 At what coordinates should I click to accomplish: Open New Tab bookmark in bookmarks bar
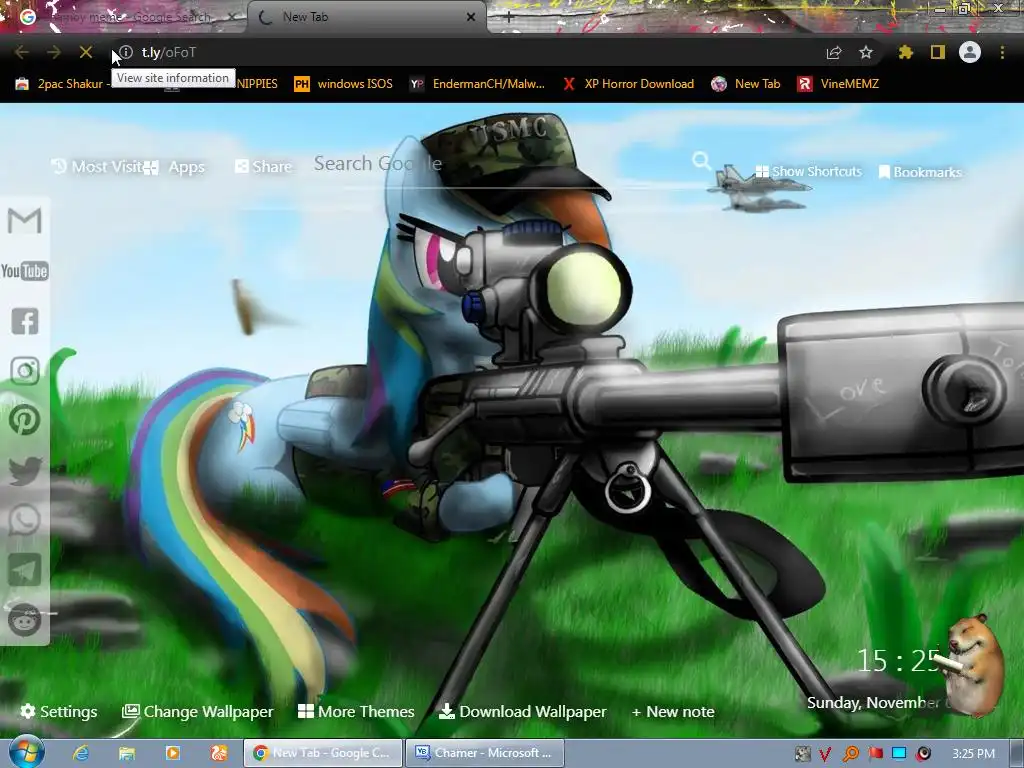(x=746, y=84)
